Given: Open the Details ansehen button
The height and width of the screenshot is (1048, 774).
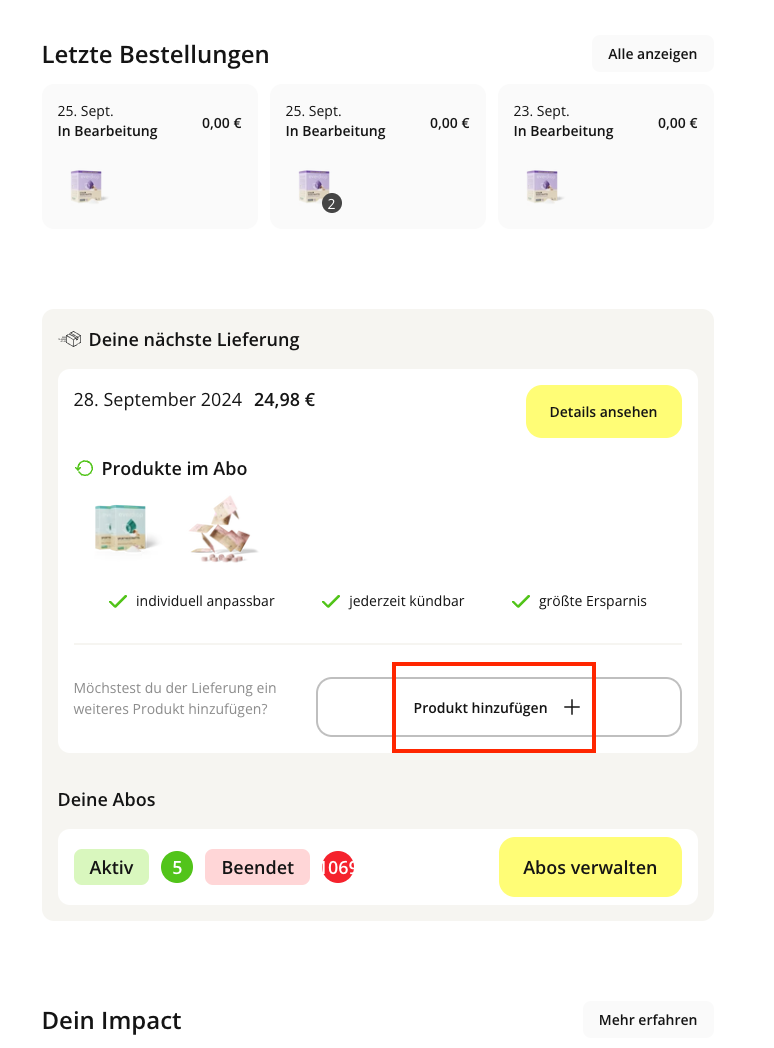Looking at the screenshot, I should [604, 412].
